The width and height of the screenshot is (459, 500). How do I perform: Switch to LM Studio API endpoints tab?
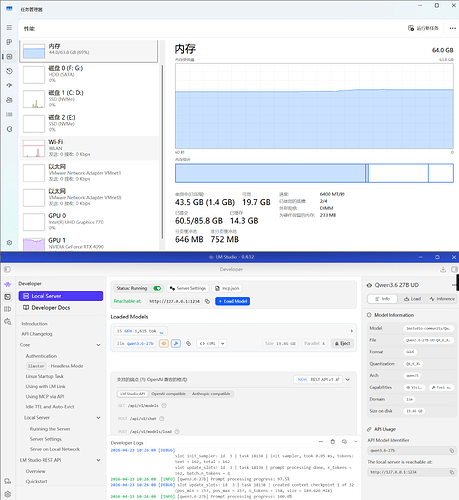click(x=132, y=394)
